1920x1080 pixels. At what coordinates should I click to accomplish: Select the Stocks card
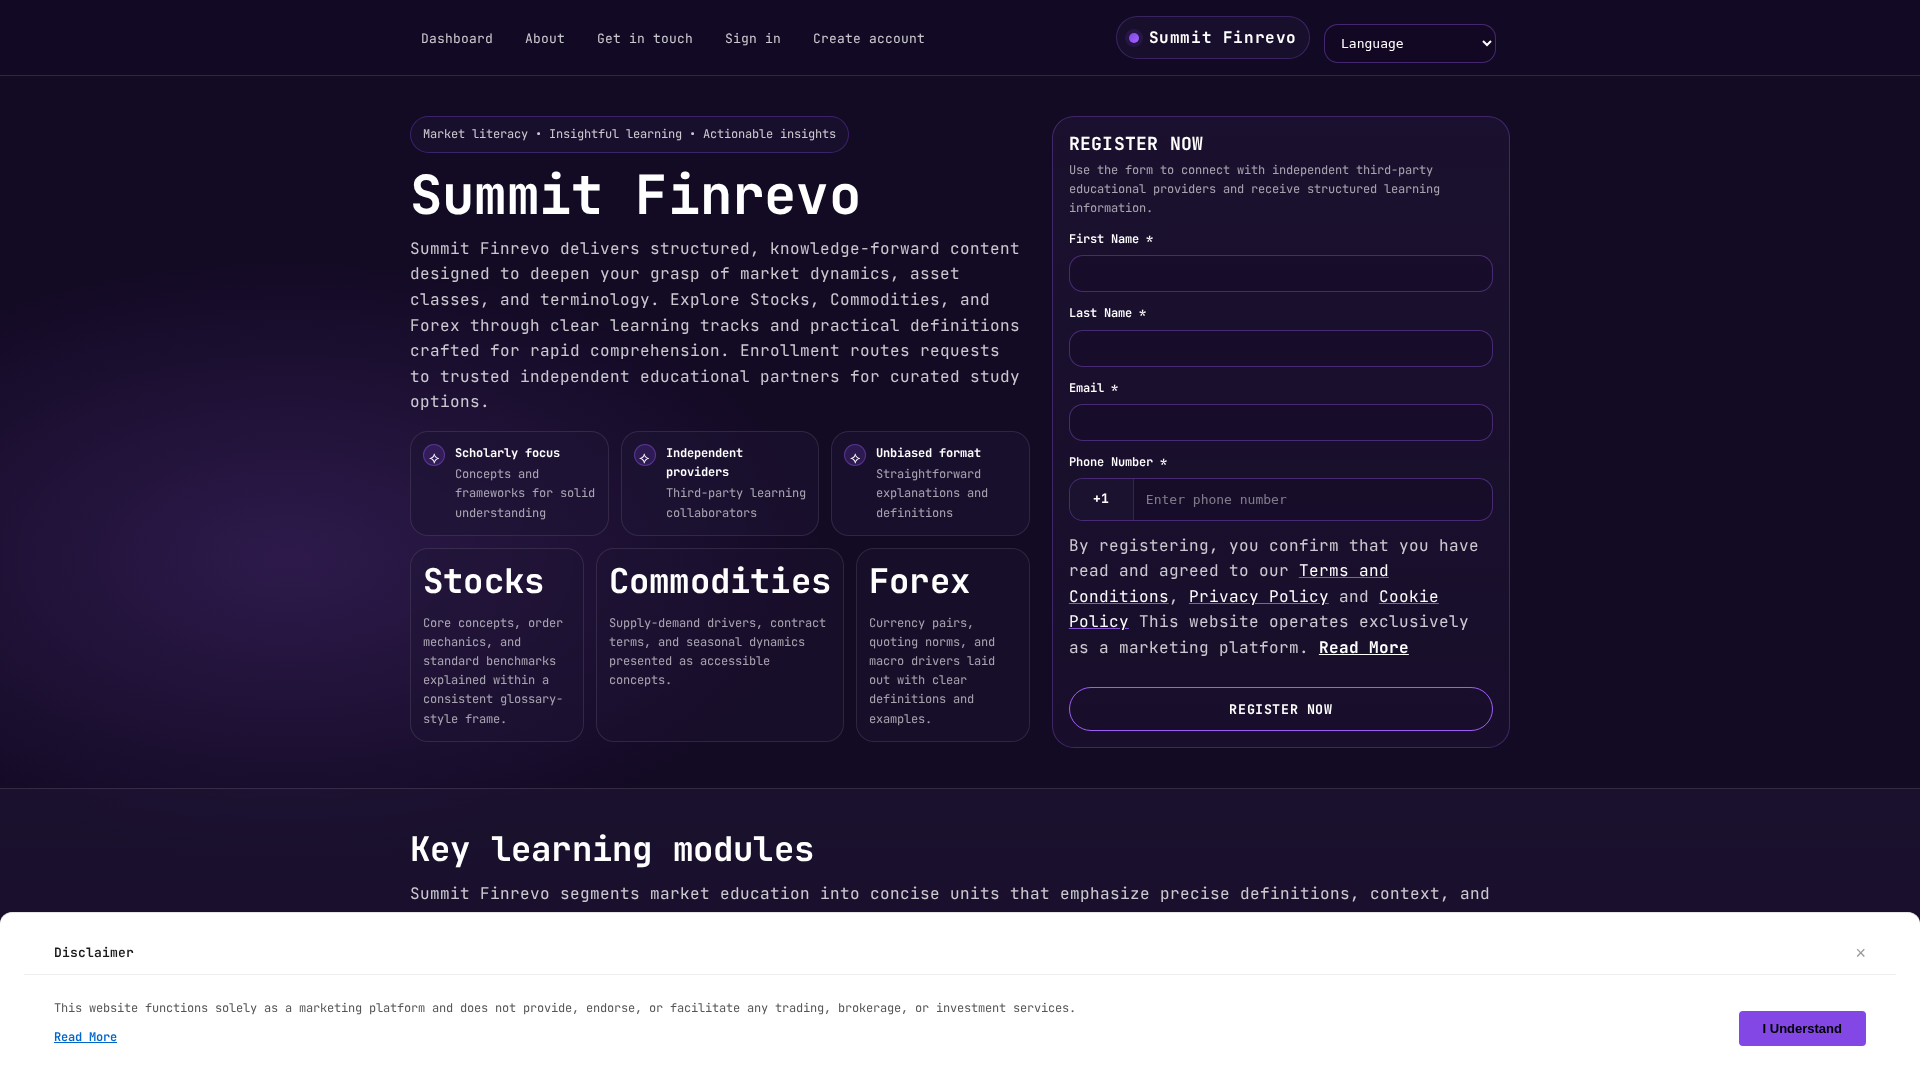click(x=497, y=645)
